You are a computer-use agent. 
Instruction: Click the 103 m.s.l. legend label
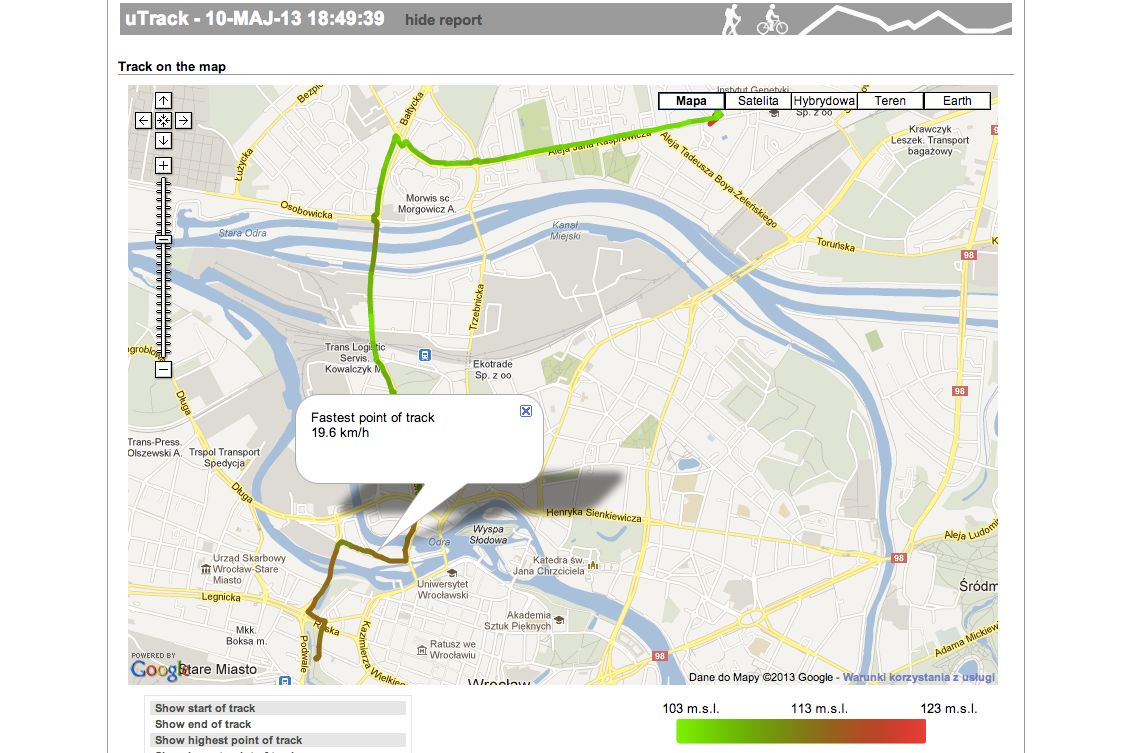(x=691, y=708)
